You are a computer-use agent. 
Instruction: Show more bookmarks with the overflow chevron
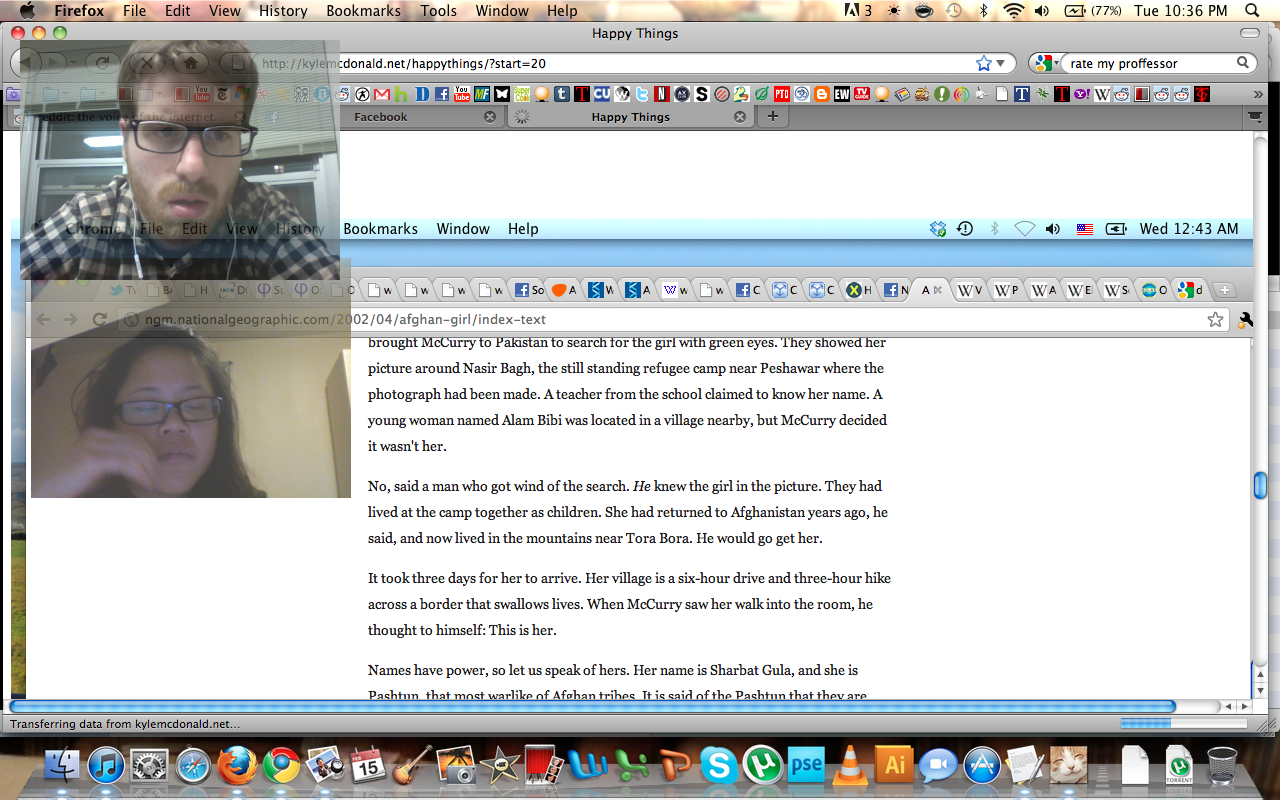[x=1258, y=94]
